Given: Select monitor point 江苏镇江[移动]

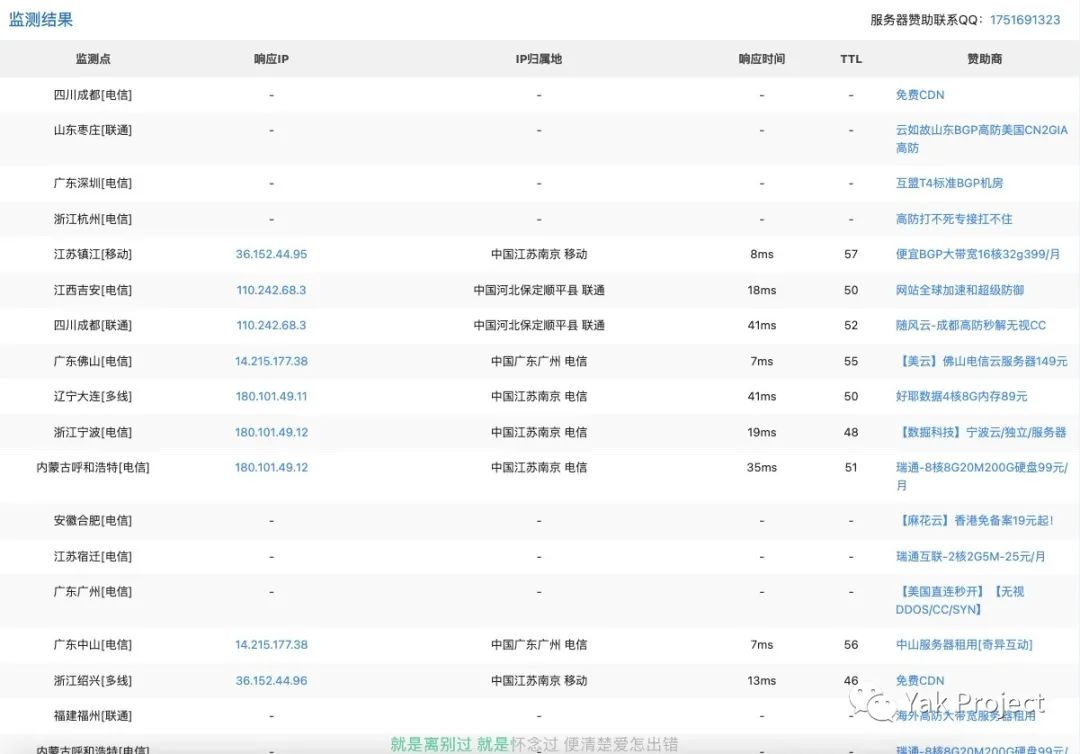Looking at the screenshot, I should 93,254.
